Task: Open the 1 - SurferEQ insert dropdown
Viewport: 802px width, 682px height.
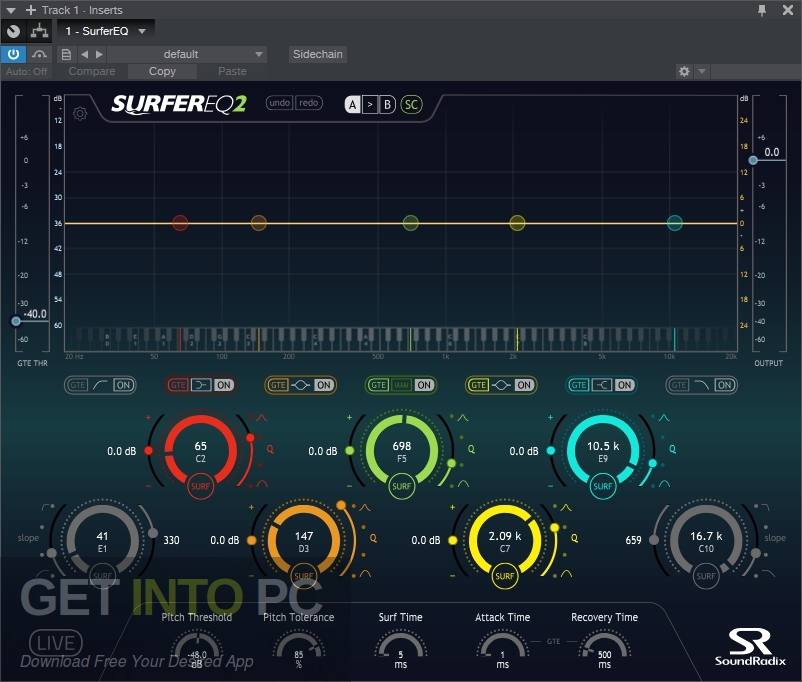Action: (x=105, y=31)
